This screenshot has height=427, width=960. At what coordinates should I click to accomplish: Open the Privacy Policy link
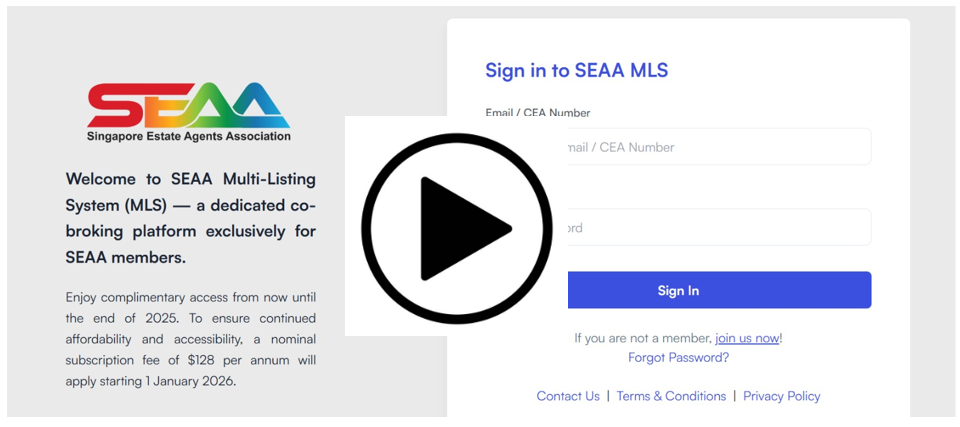782,396
